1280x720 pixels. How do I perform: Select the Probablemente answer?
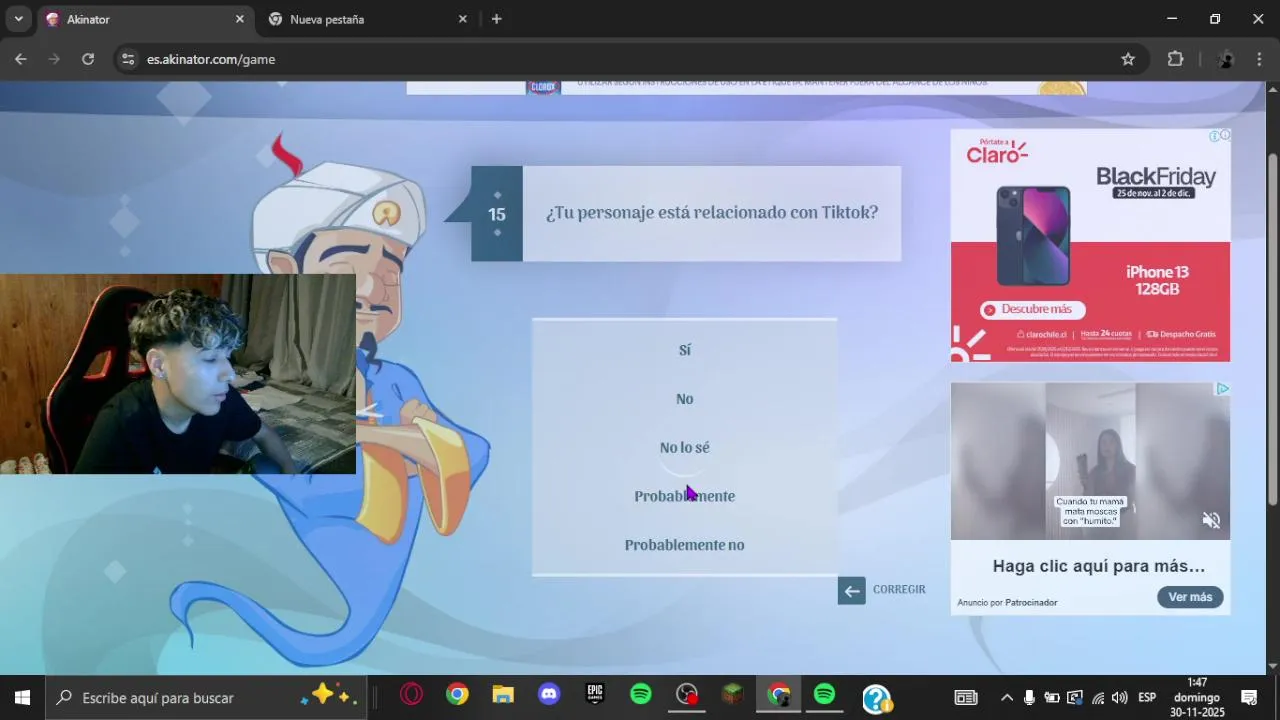coord(684,496)
